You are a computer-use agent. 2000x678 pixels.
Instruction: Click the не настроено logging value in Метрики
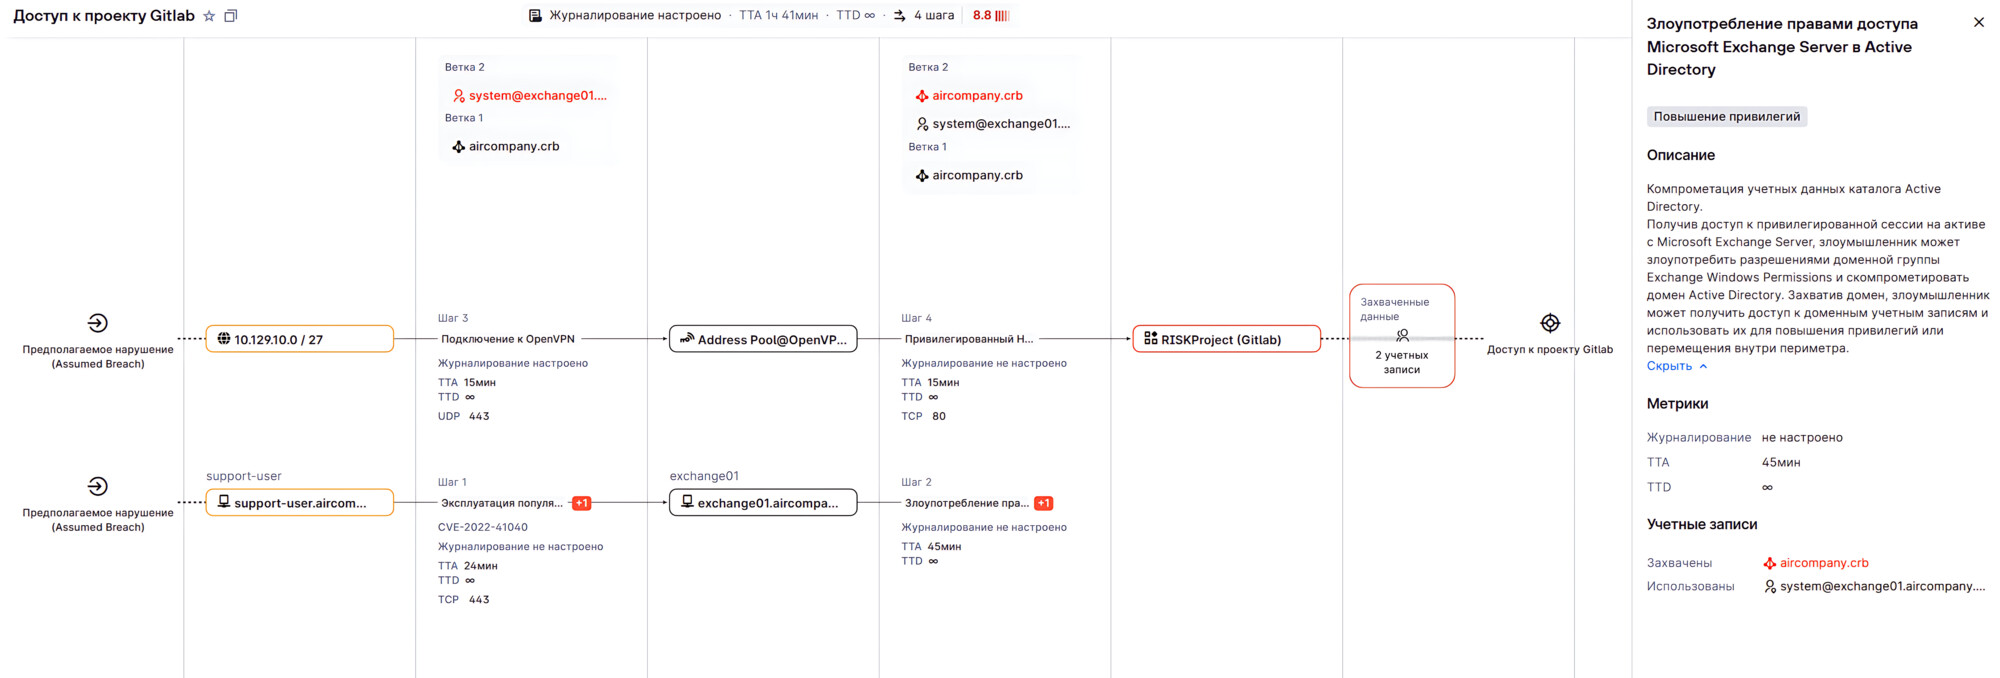[x=1802, y=438]
